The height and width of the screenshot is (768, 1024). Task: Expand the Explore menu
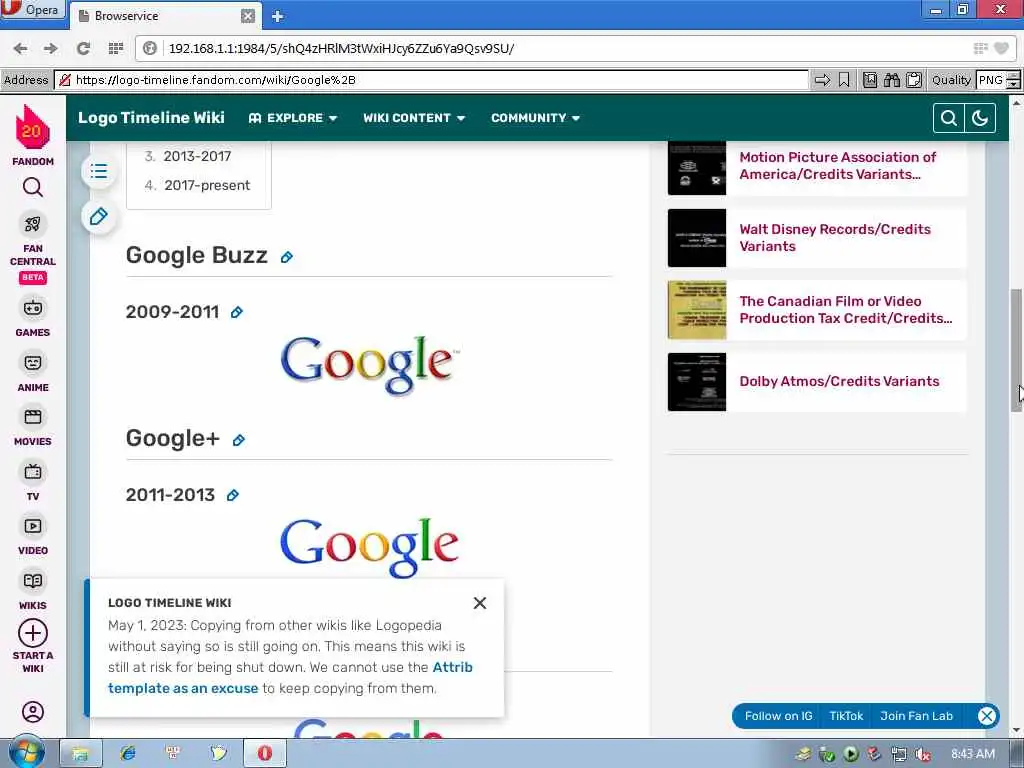tap(293, 118)
